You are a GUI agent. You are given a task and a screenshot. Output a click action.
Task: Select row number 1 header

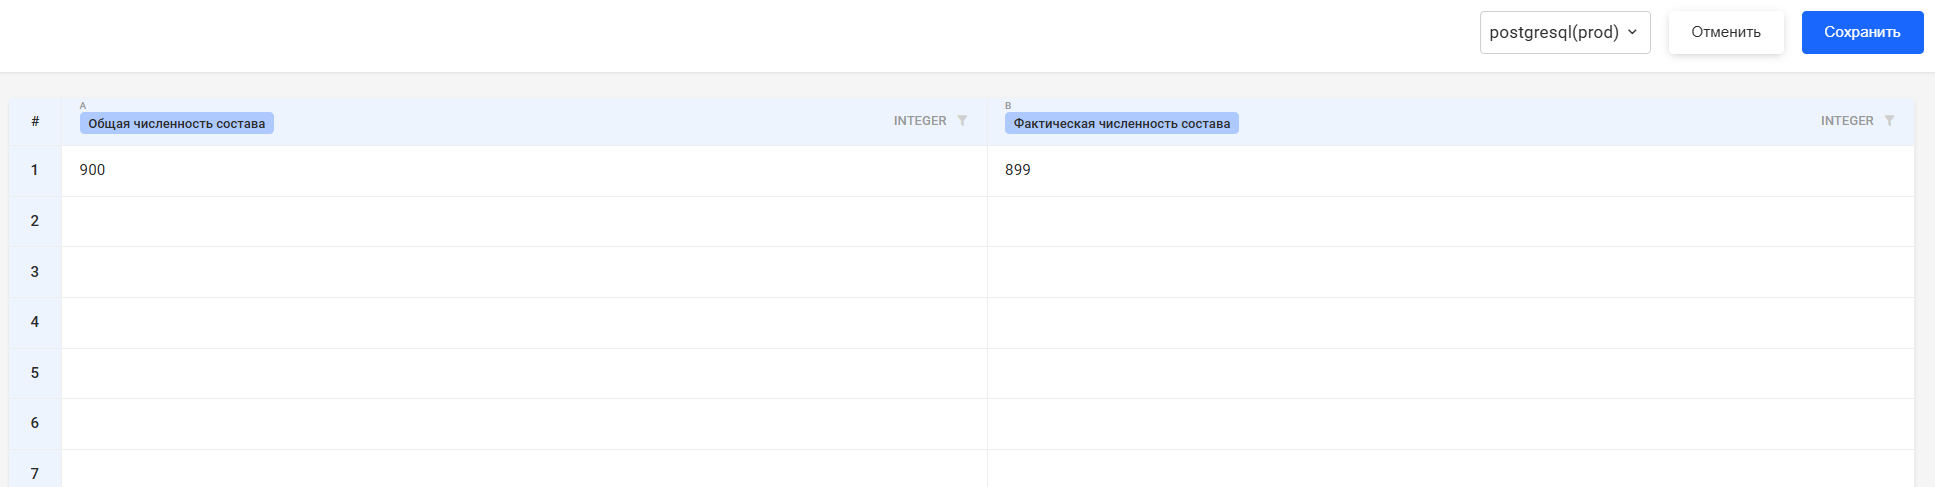click(35, 171)
